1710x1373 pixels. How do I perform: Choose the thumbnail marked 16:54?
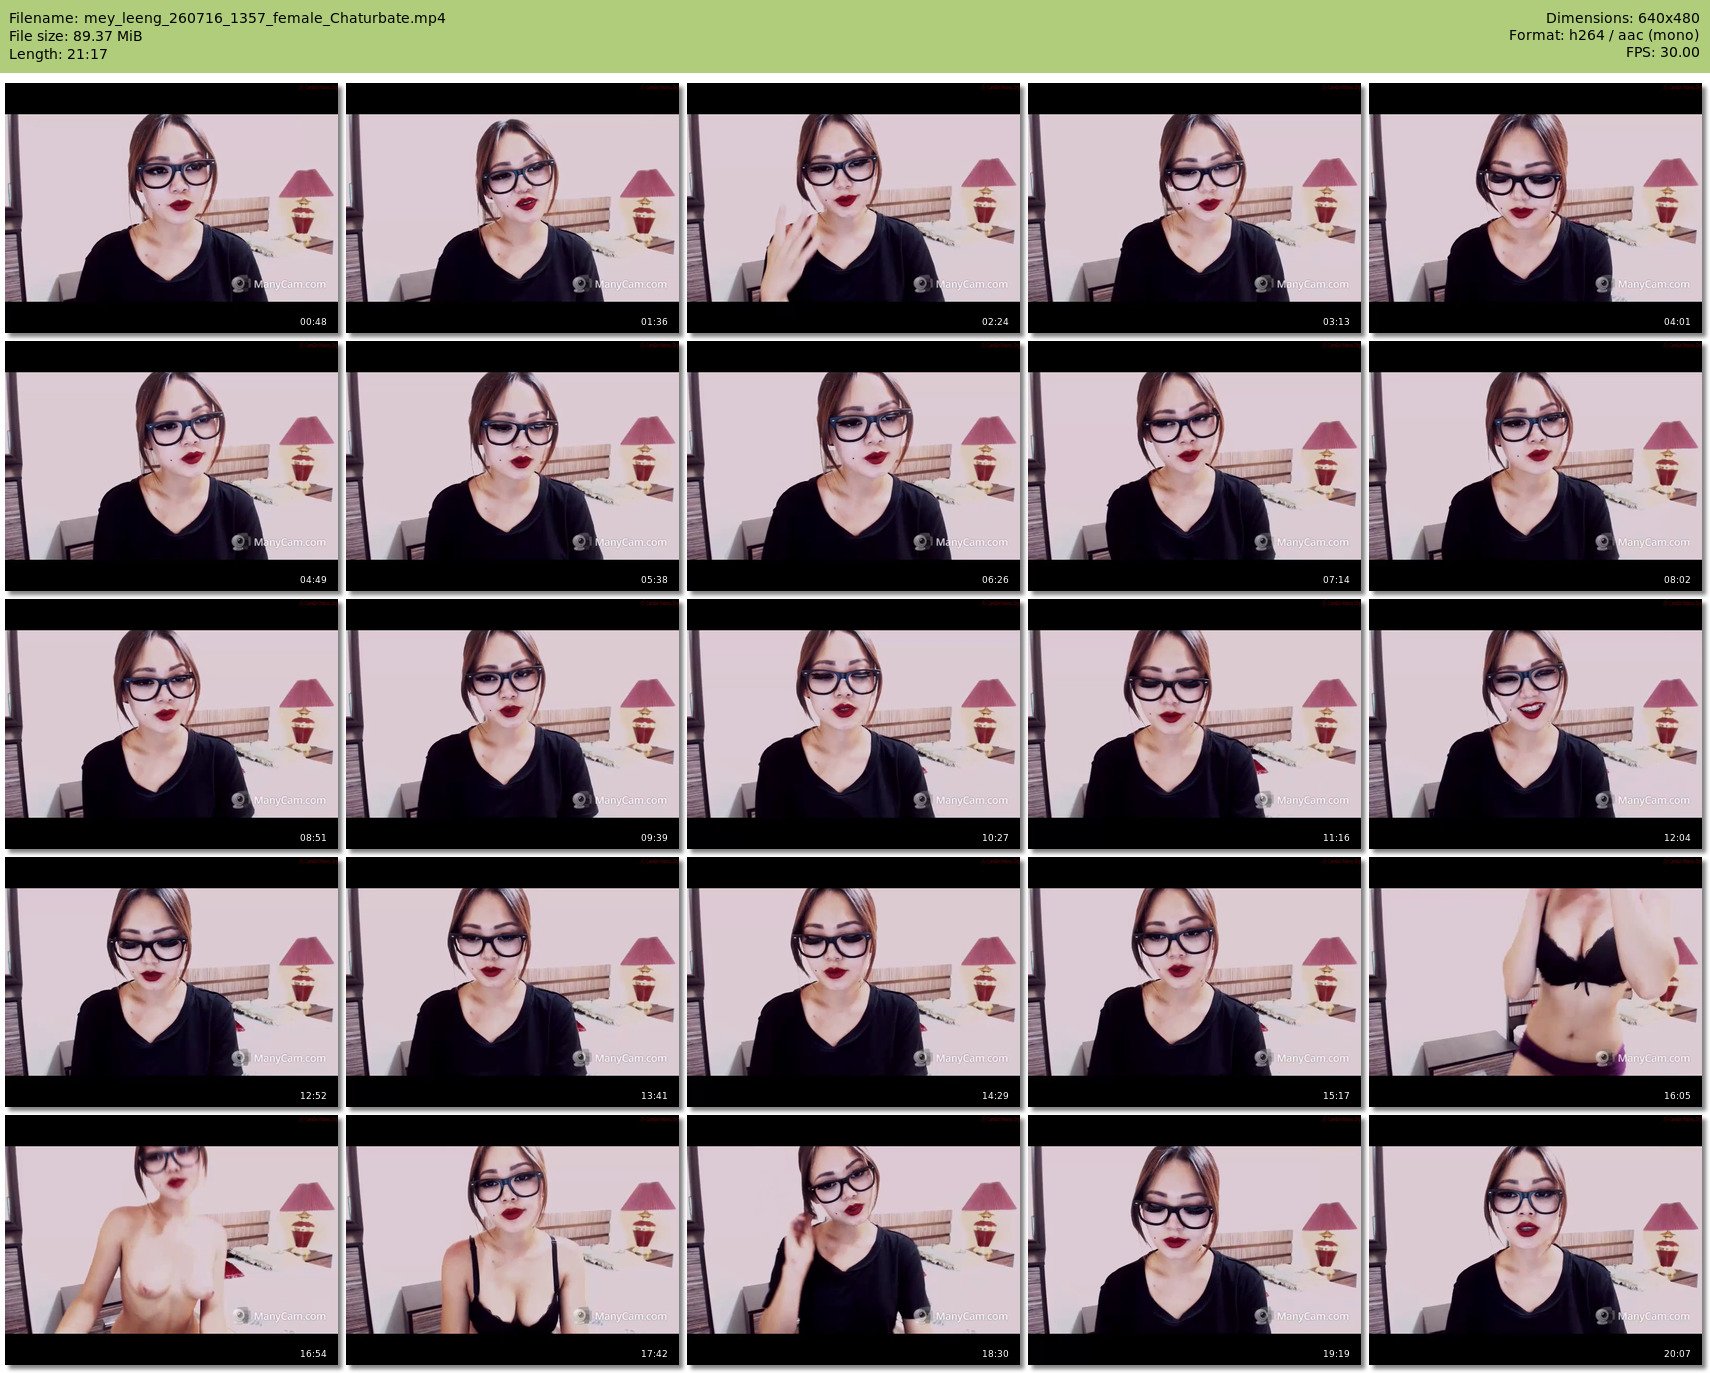pyautogui.click(x=172, y=1240)
